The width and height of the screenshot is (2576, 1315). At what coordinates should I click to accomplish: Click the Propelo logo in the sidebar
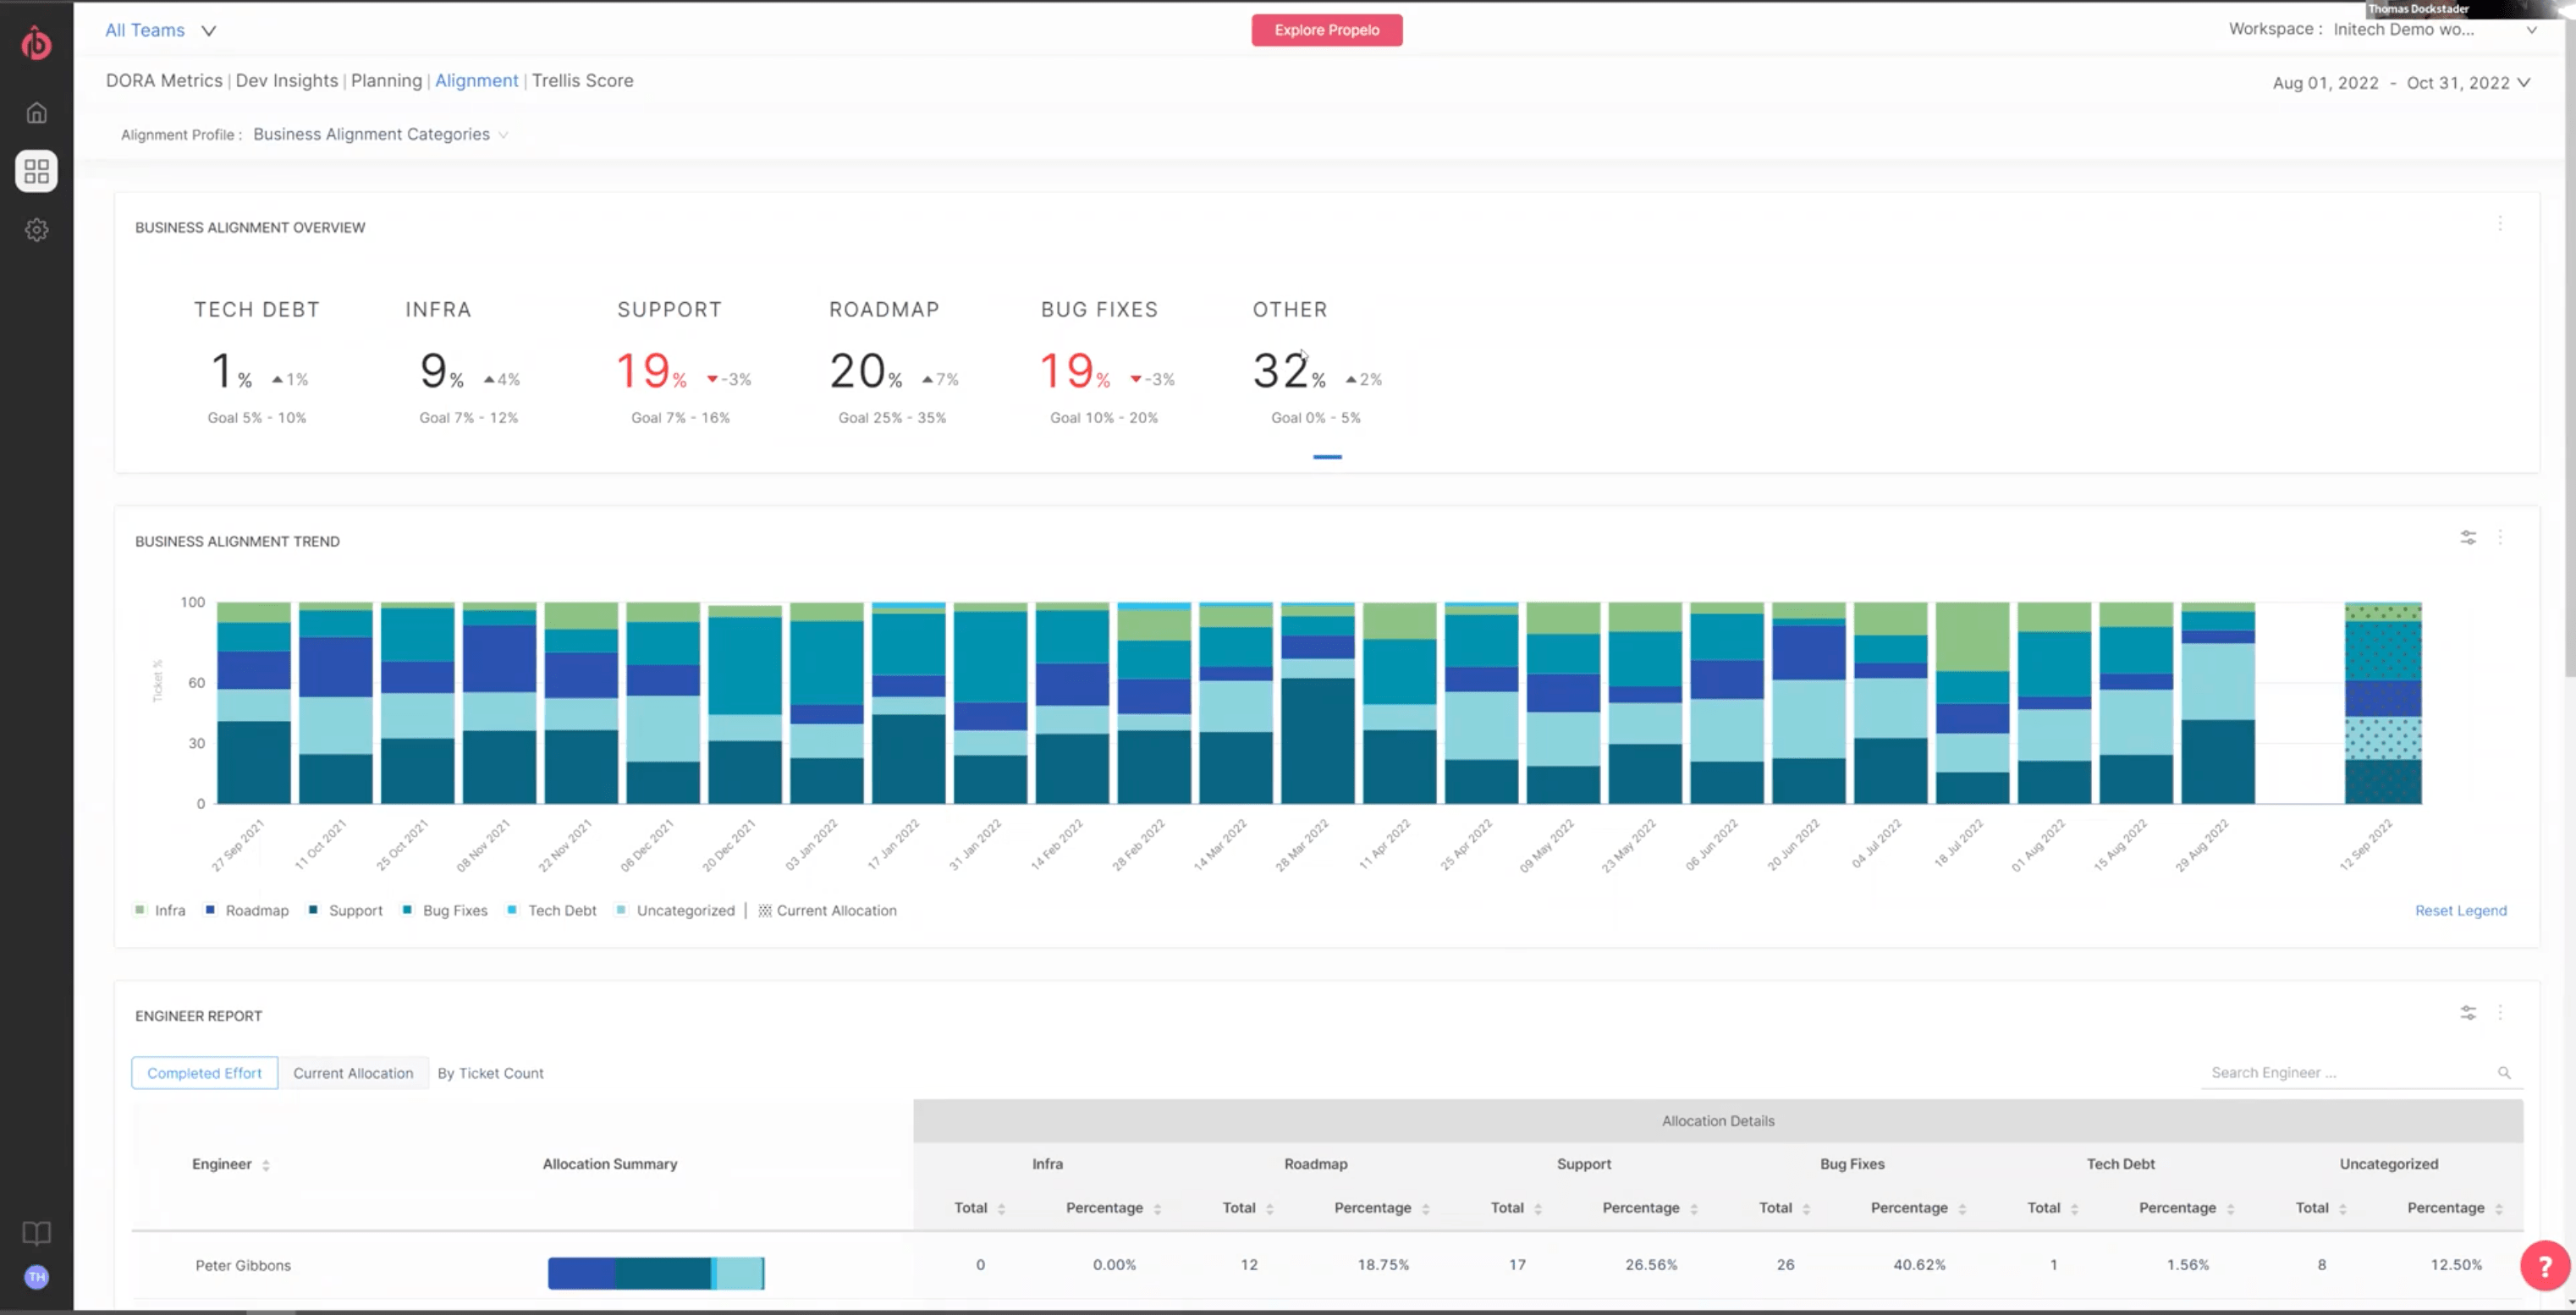[36, 43]
